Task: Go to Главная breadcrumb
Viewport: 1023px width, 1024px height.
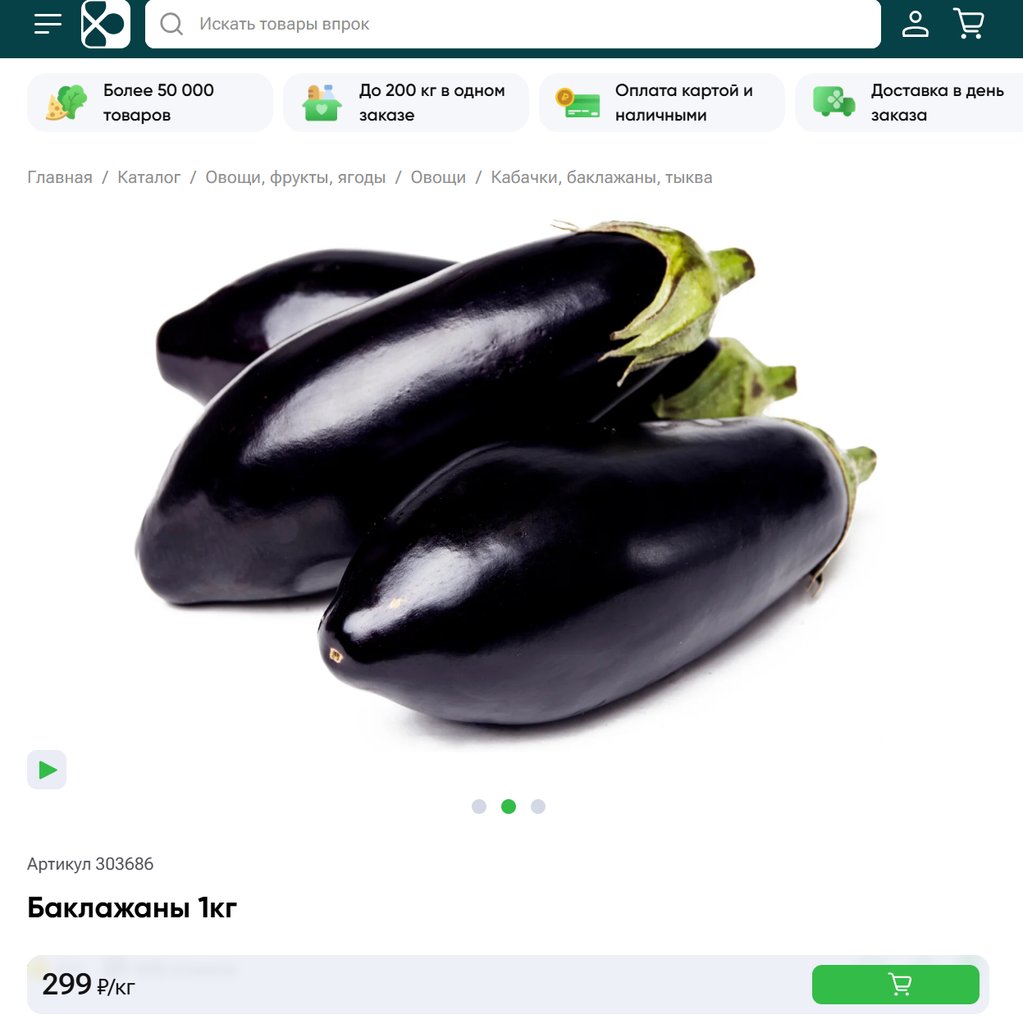Action: [x=59, y=178]
